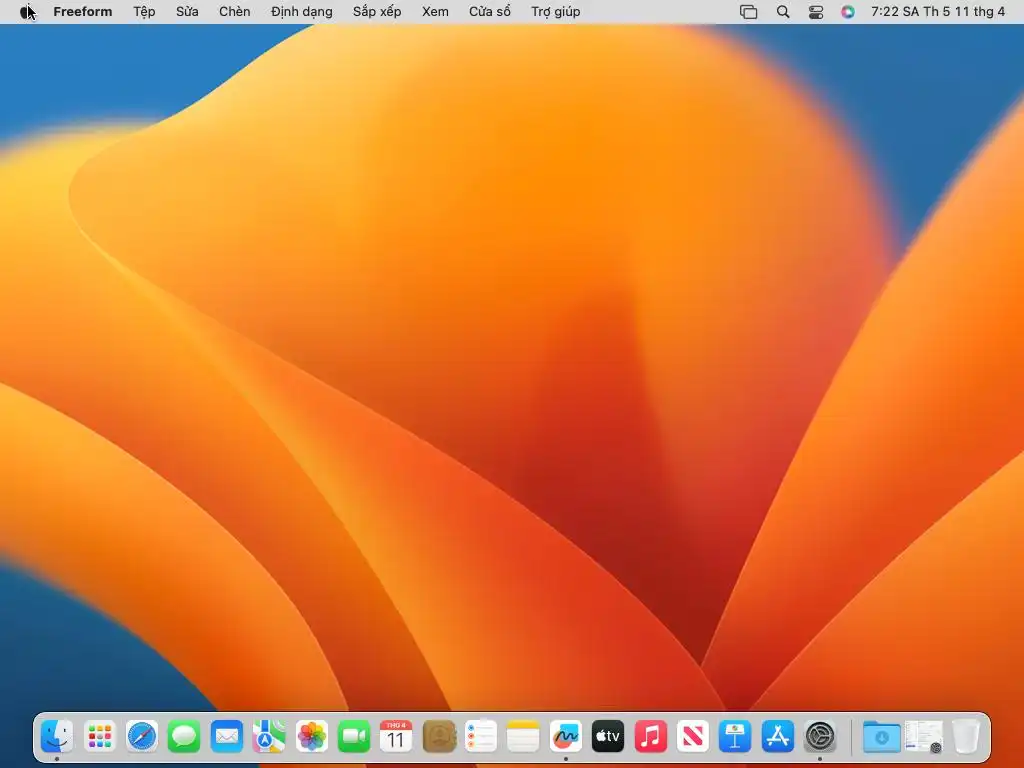Open the Trợ giúp menu

click(555, 12)
